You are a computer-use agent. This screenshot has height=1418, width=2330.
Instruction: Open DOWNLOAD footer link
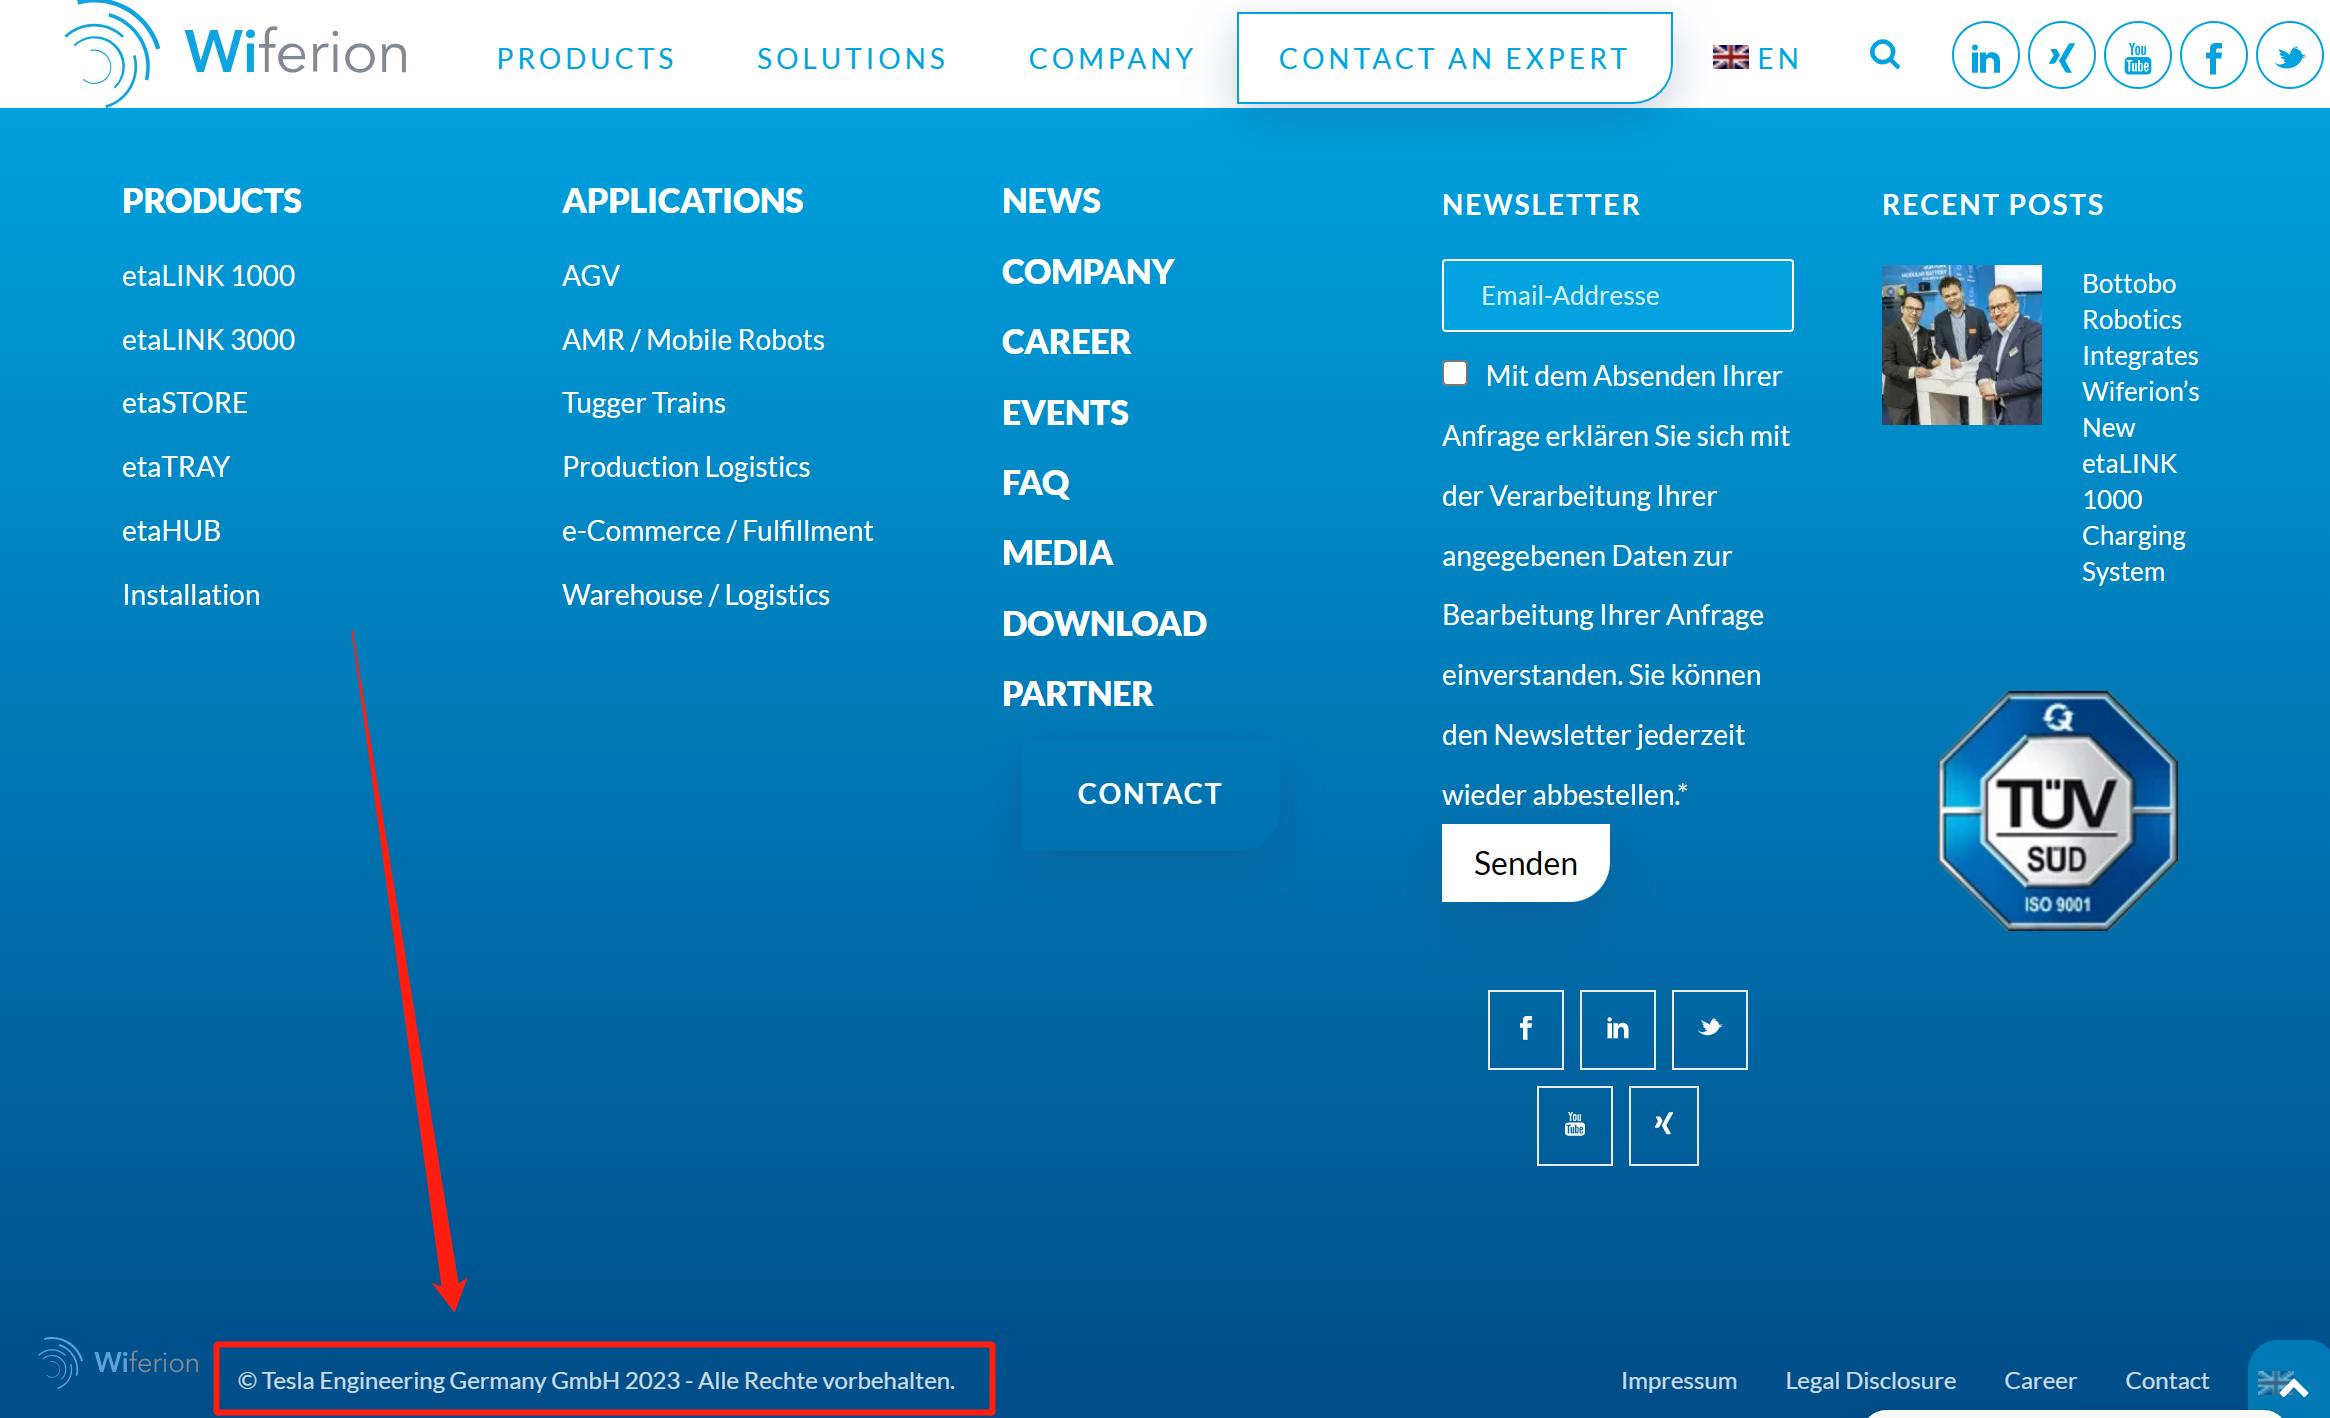1104,624
